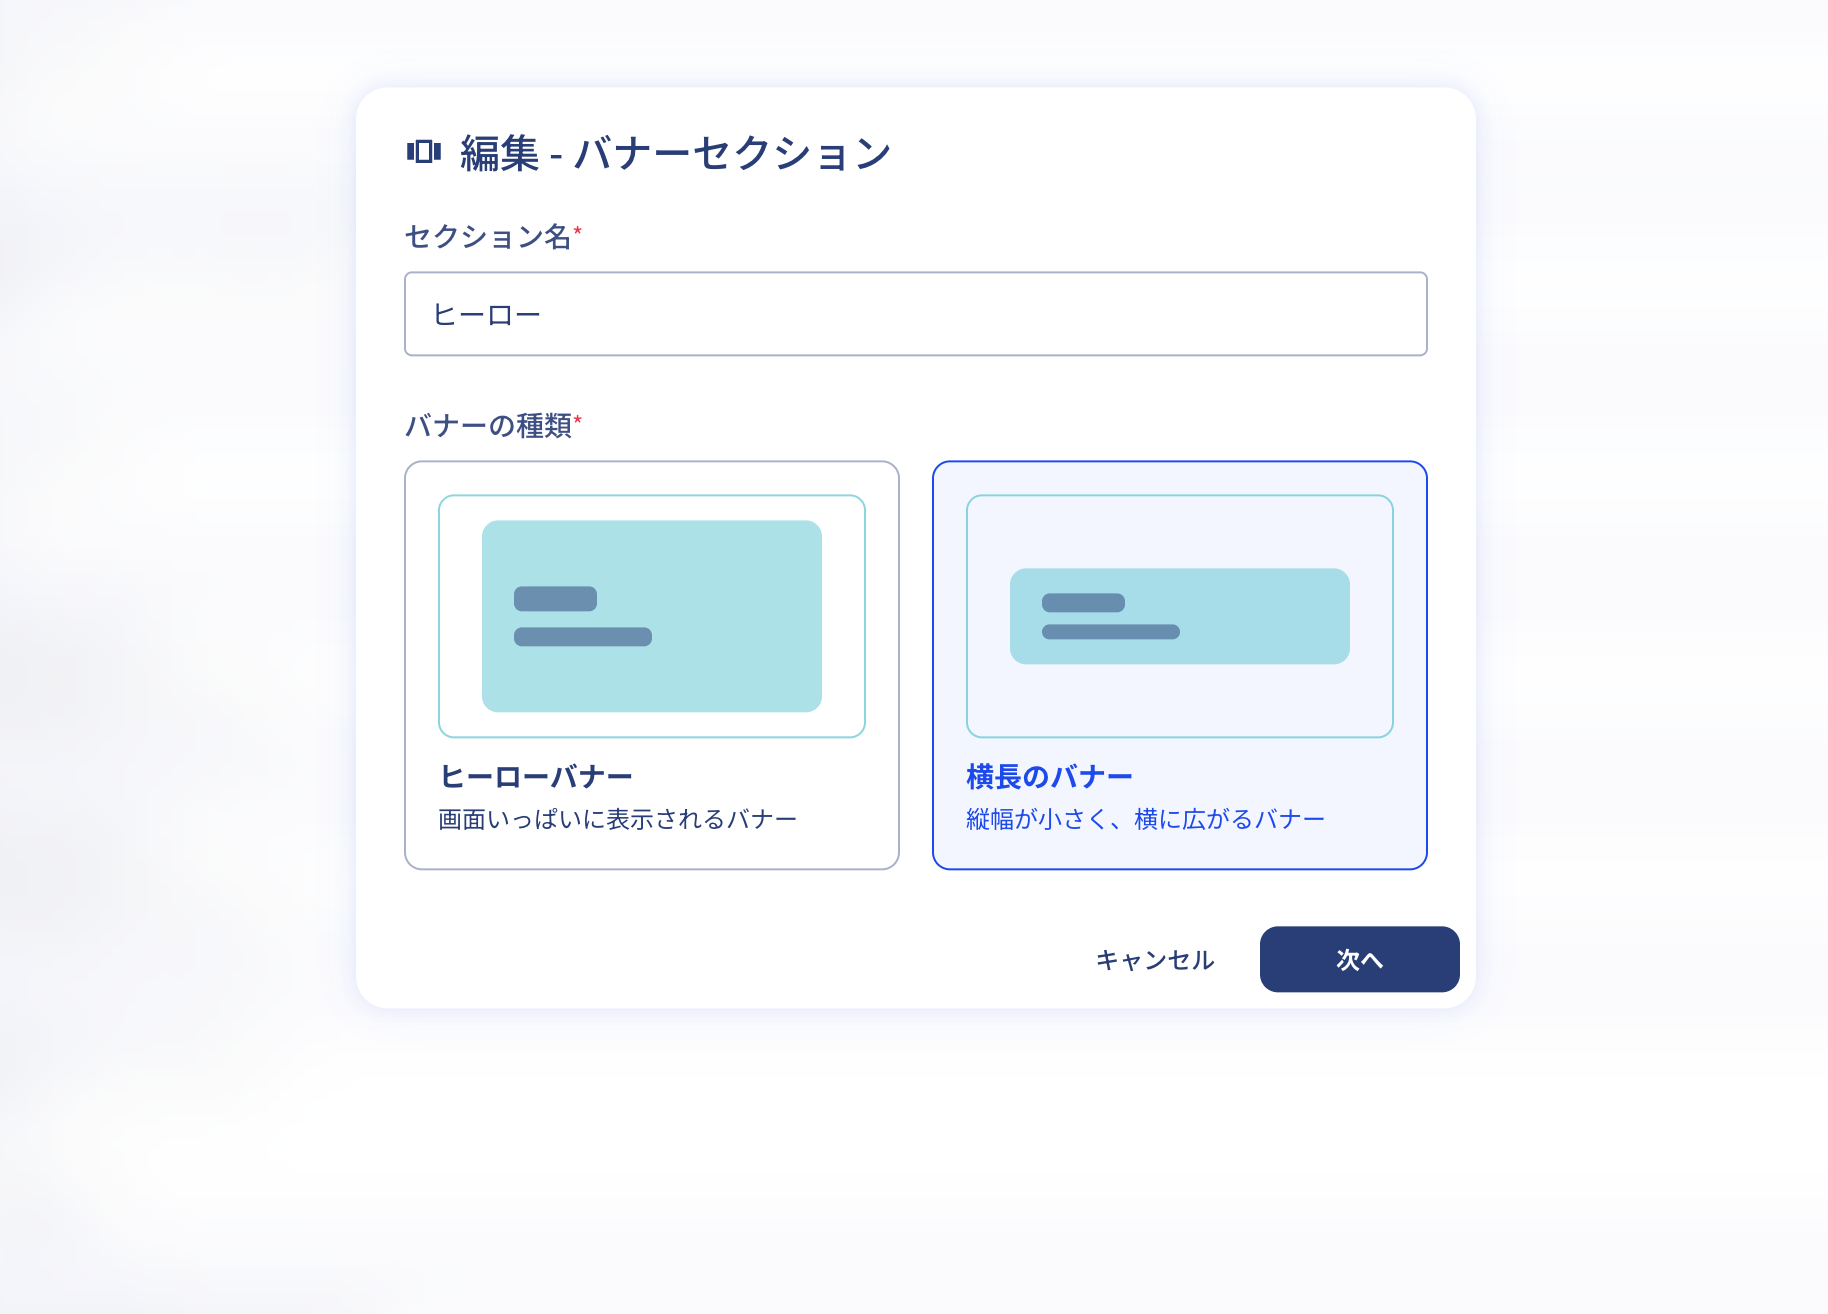Click the 画面いっぱいに表示されるバナー description
The image size is (1828, 1314).
(x=617, y=820)
